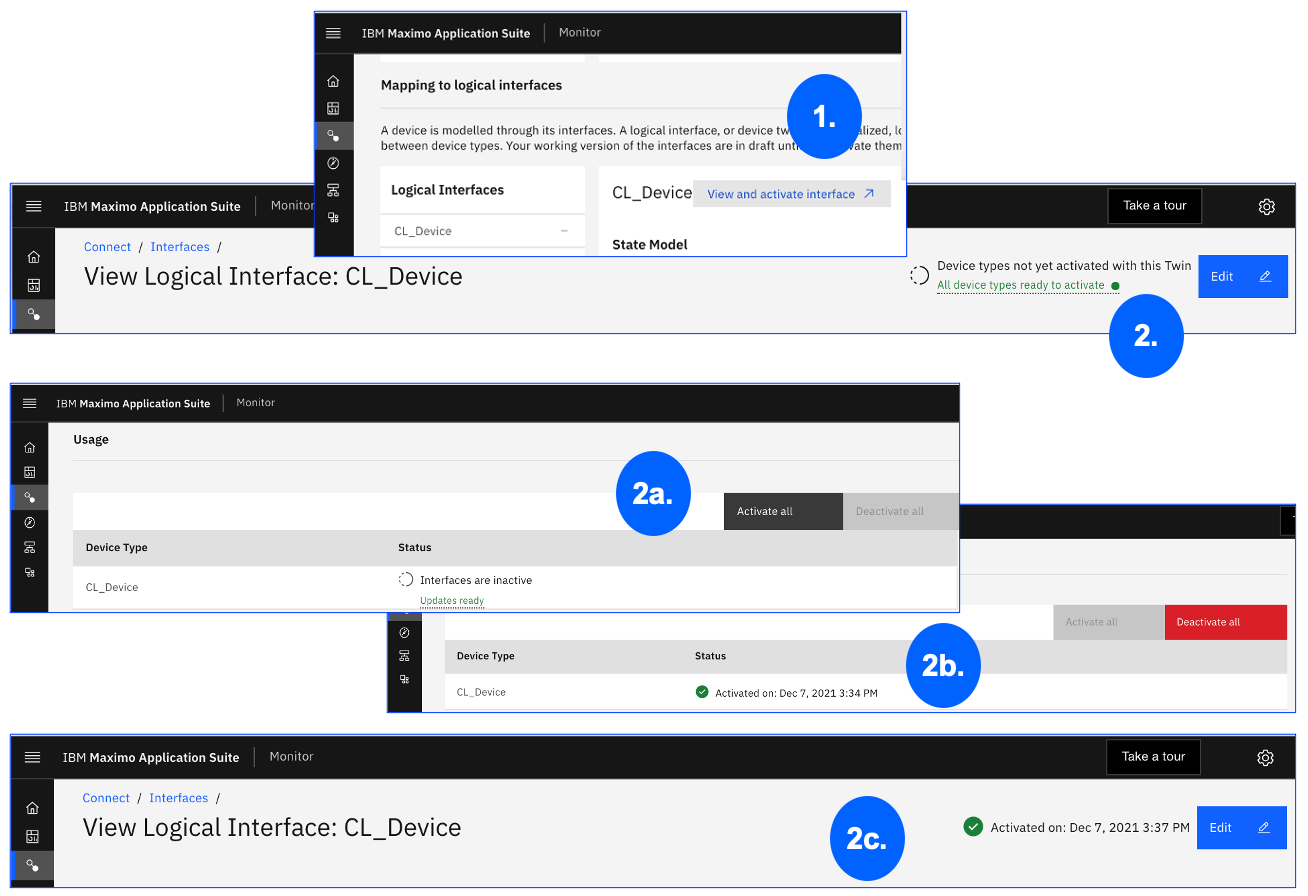Open the devices icon at the bottom of the Mapping to logical interfaces sidebar
1308x896 pixels.
pos(333,217)
